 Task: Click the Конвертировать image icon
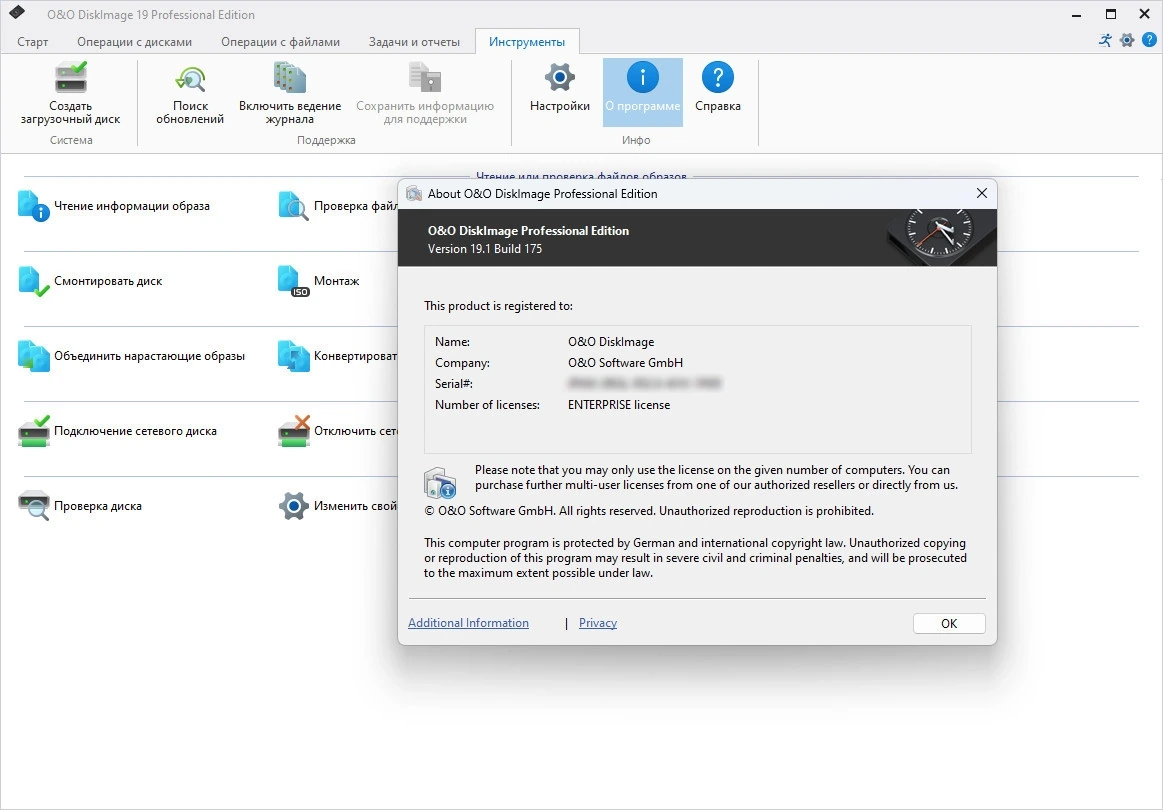click(x=293, y=356)
